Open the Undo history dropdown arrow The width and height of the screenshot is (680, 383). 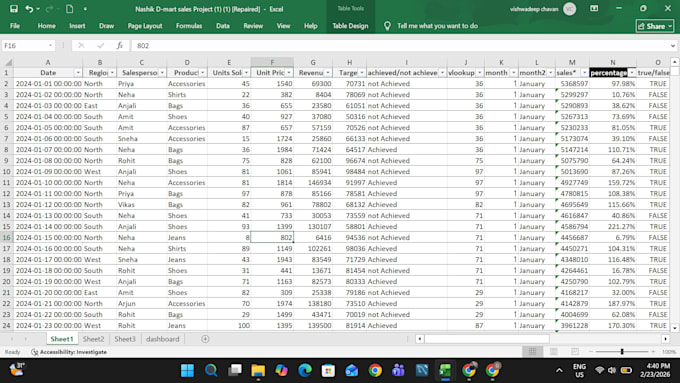click(x=38, y=9)
